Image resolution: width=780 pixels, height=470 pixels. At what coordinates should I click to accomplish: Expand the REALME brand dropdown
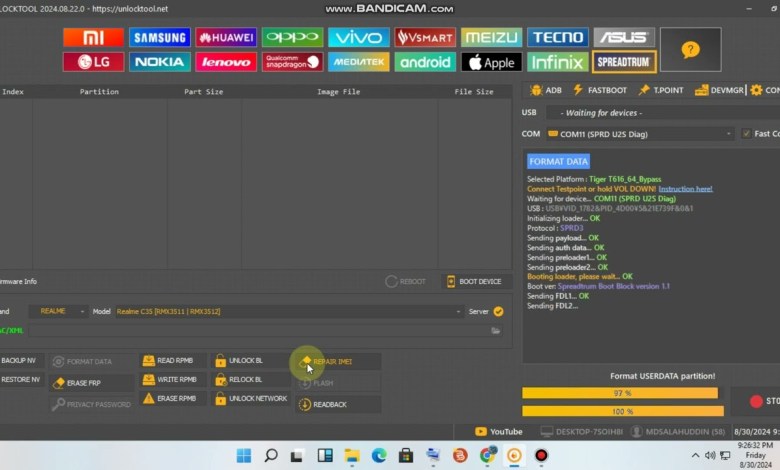tap(58, 311)
